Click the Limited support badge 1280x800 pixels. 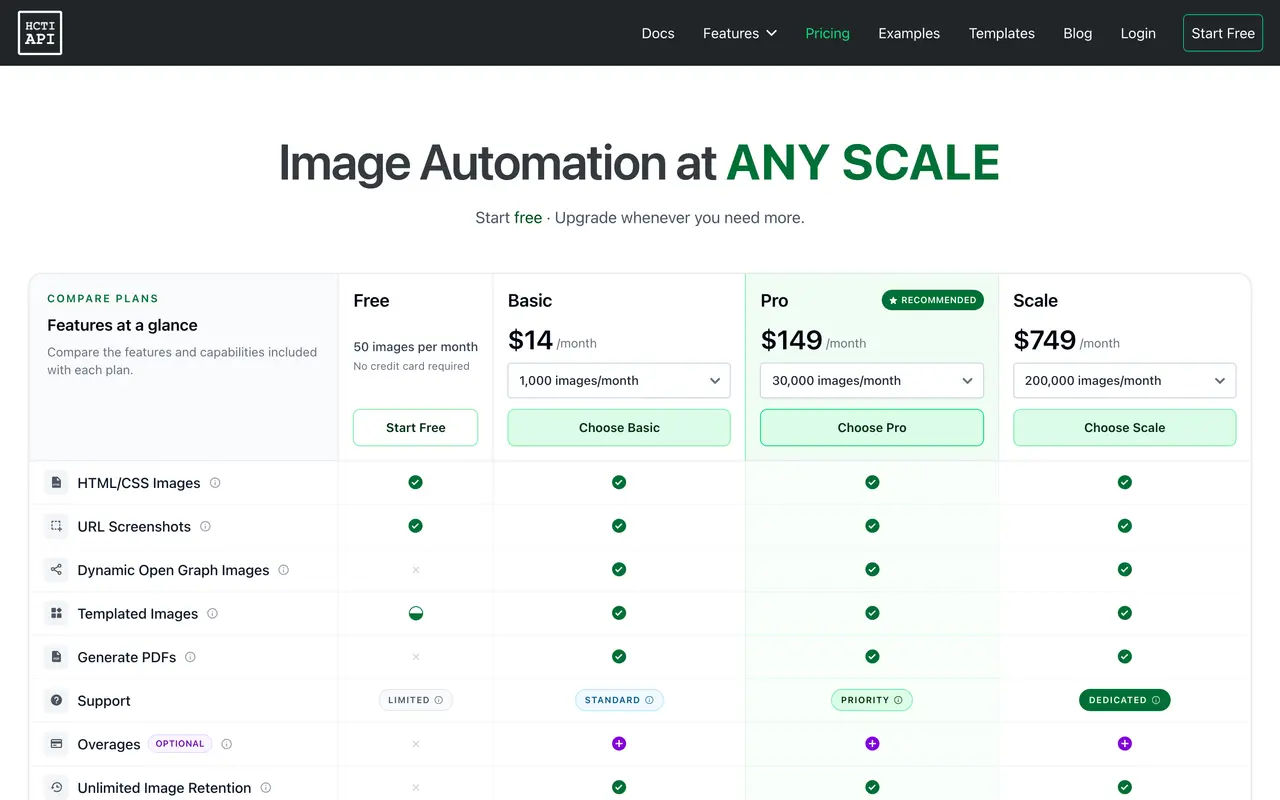click(x=416, y=700)
